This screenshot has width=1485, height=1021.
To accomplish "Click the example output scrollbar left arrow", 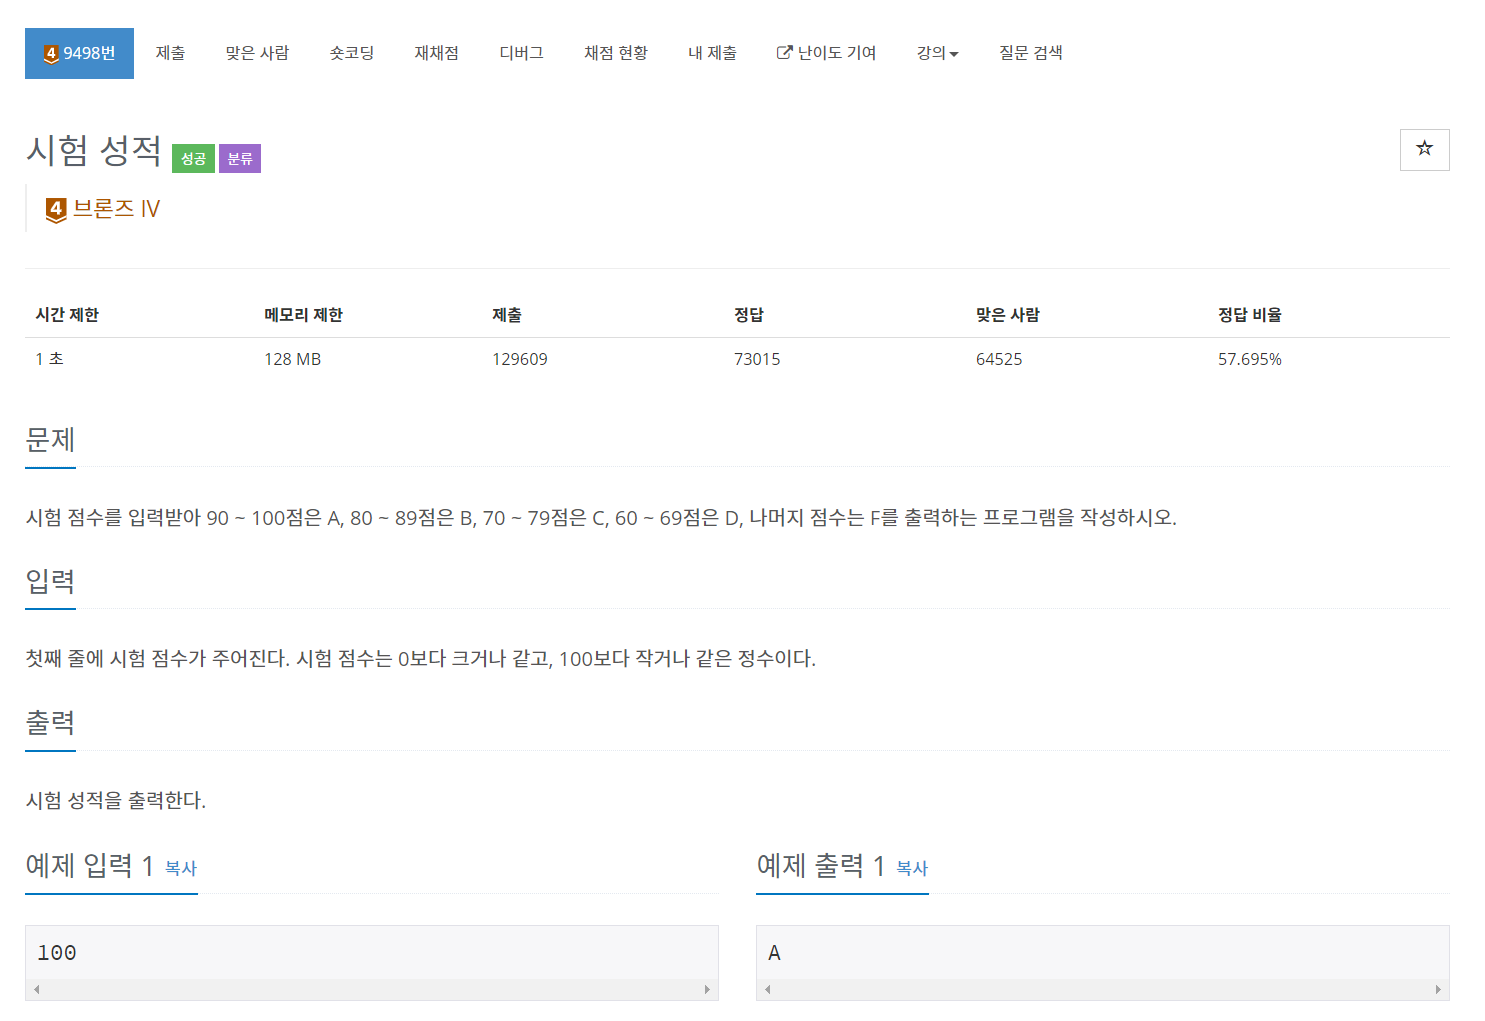I will click(768, 989).
